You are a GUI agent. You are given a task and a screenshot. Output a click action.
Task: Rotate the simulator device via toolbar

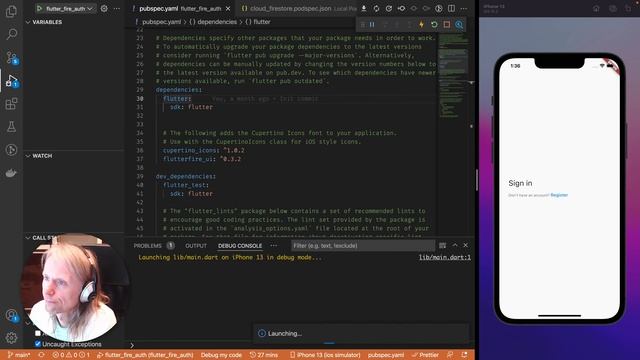point(629,8)
